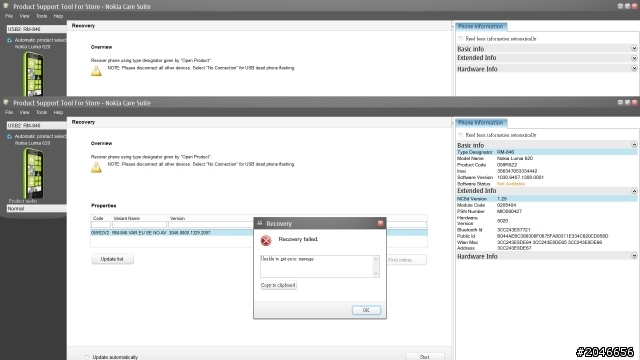
Task: Open USB2: RM-846 connection dropdown in lower window
Action: (36, 125)
